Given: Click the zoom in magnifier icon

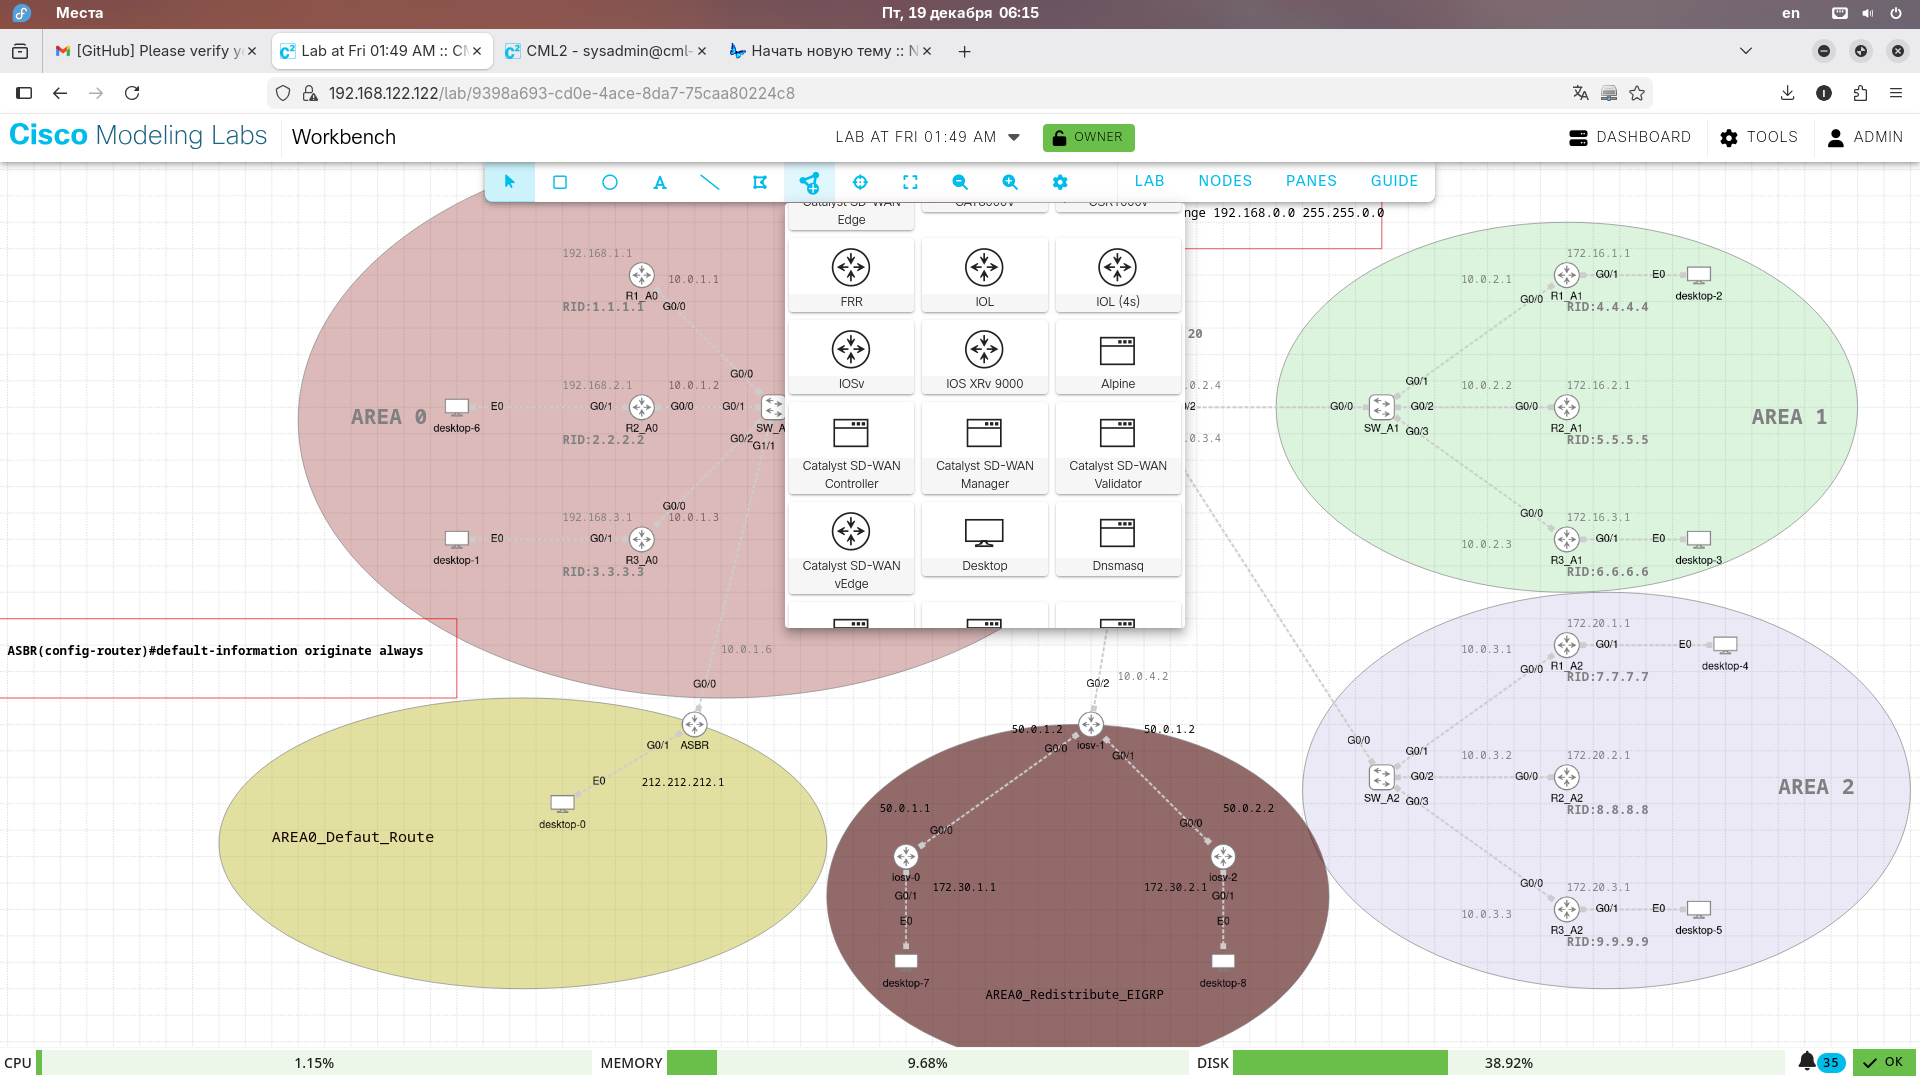Looking at the screenshot, I should coord(1010,182).
